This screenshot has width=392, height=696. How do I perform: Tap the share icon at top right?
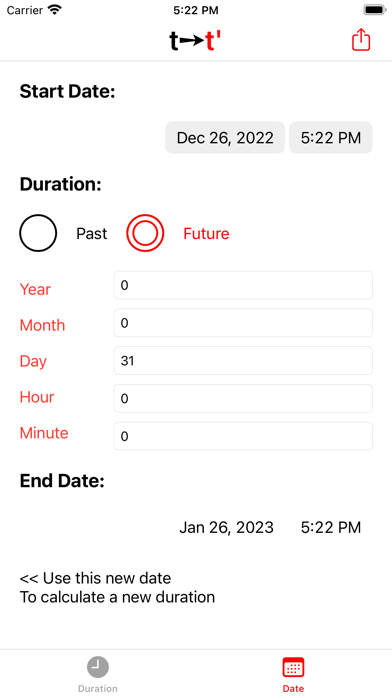361,40
